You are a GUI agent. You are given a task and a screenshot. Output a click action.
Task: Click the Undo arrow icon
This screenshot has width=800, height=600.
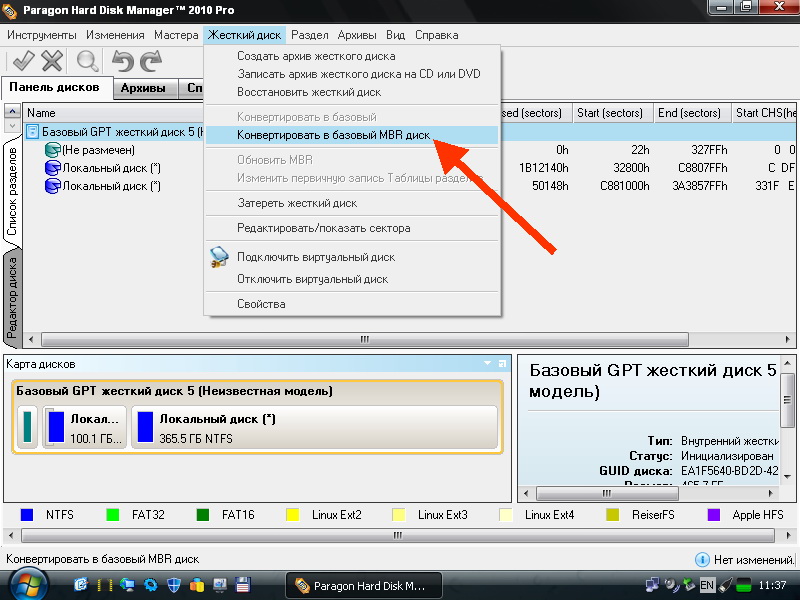(123, 61)
